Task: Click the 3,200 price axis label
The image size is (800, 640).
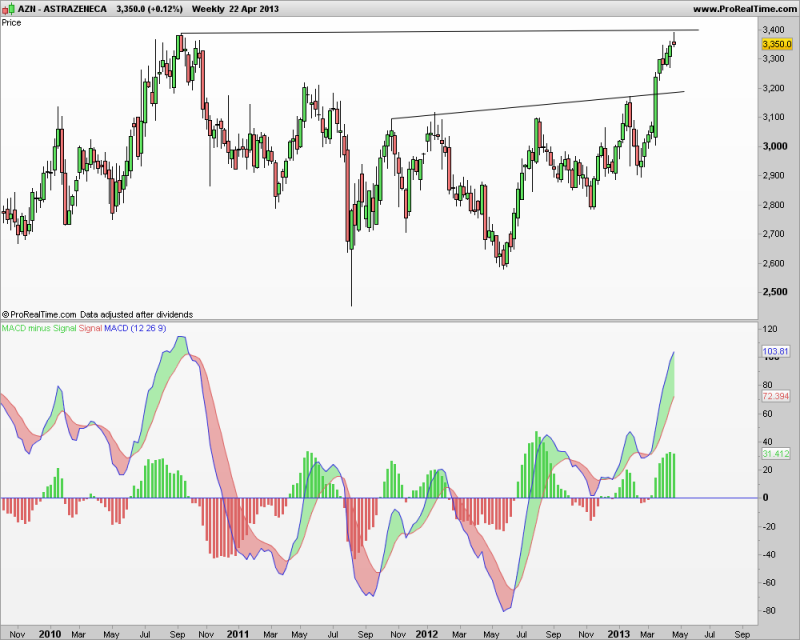Action: 773,88
